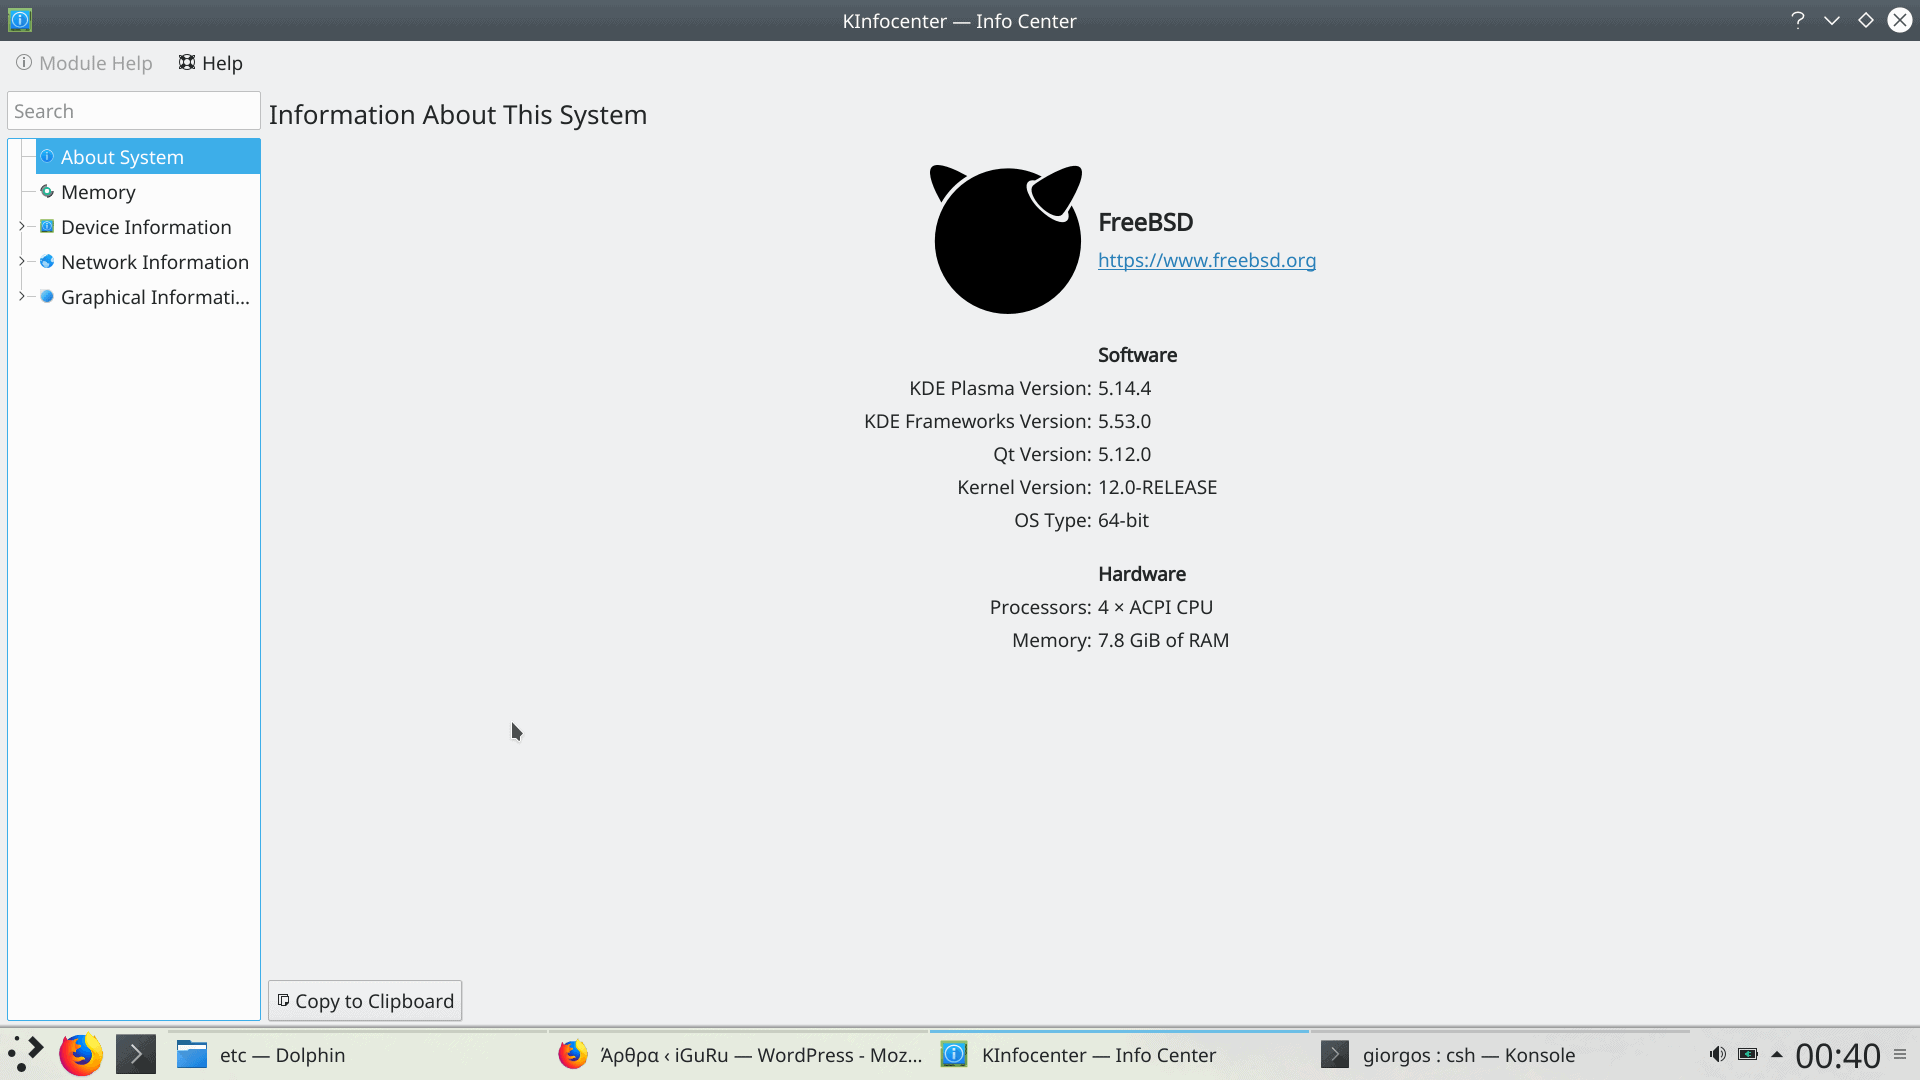This screenshot has height=1080, width=1920.
Task: Click the Memory module icon
Action: point(47,191)
